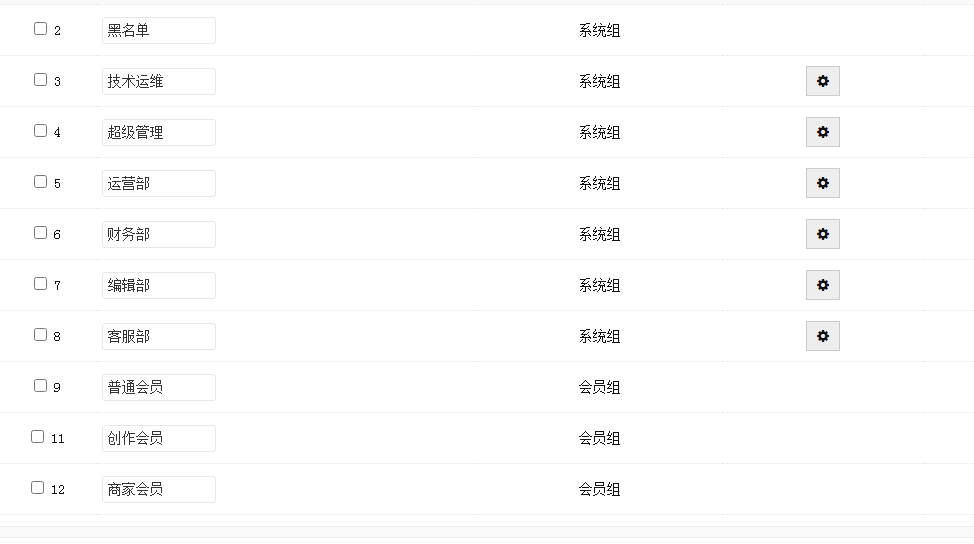
Task: Tick the checkbox for row 2 黑名单
Action: pos(41,29)
